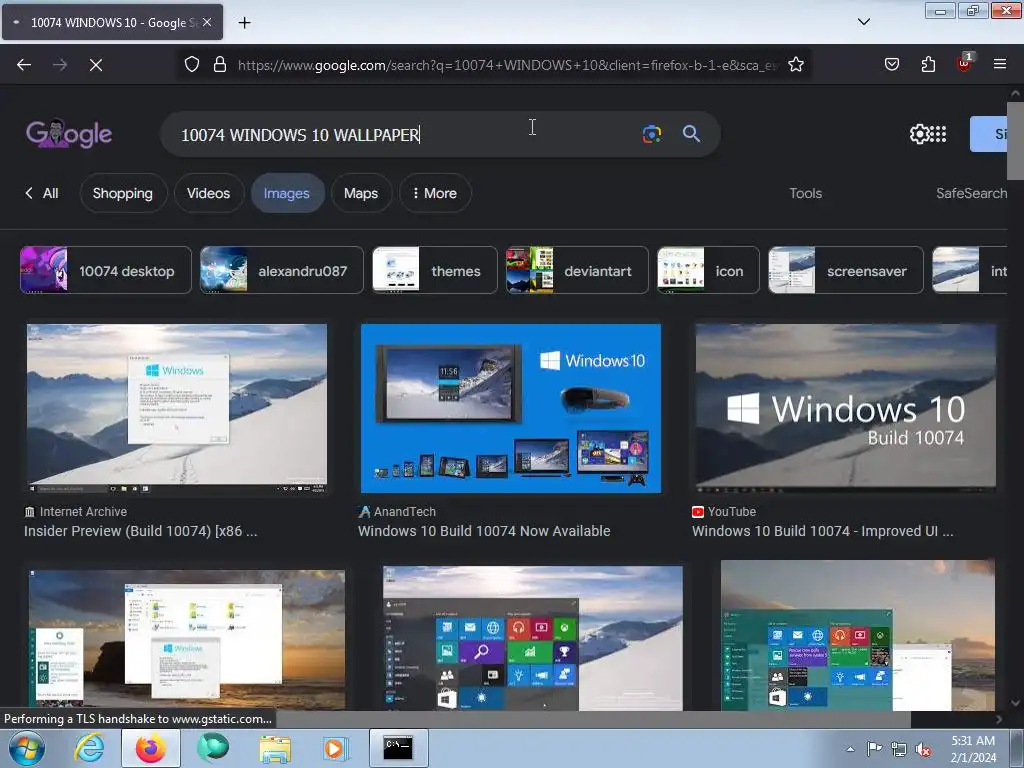Filter by deviantart chip
The image size is (1024, 768).
coord(577,270)
